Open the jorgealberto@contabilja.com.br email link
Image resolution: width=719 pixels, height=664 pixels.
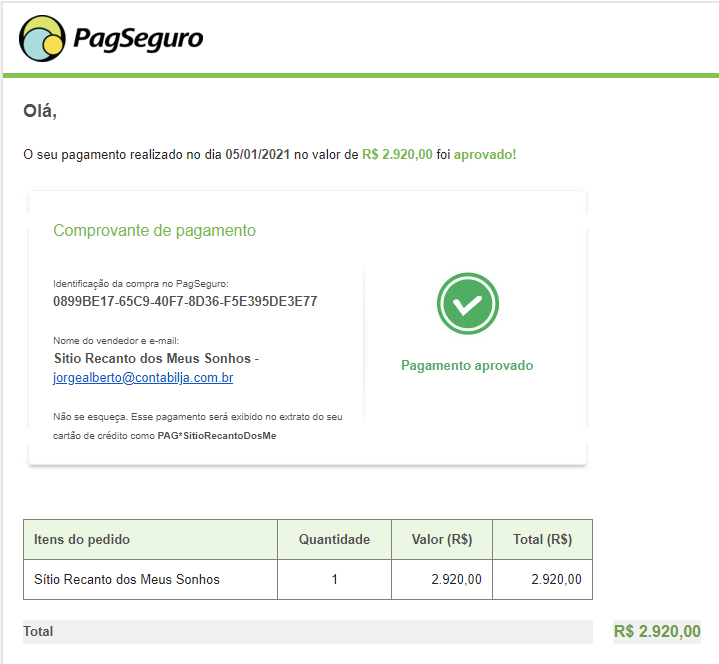pos(143,377)
